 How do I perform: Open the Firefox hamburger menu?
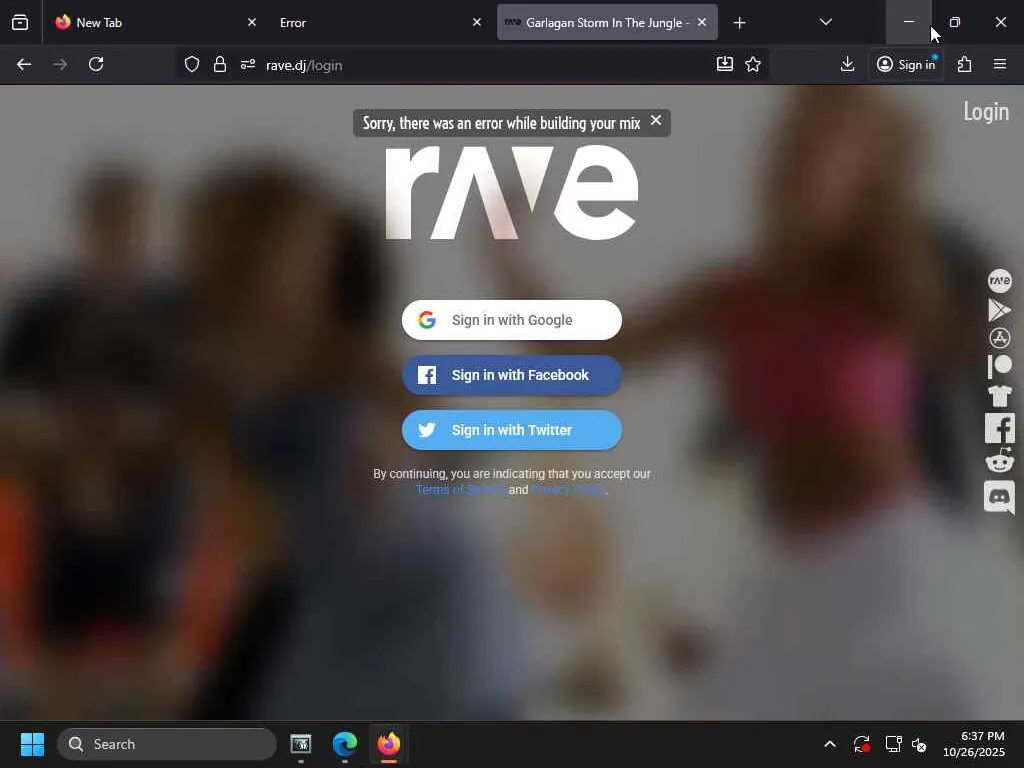1000,64
